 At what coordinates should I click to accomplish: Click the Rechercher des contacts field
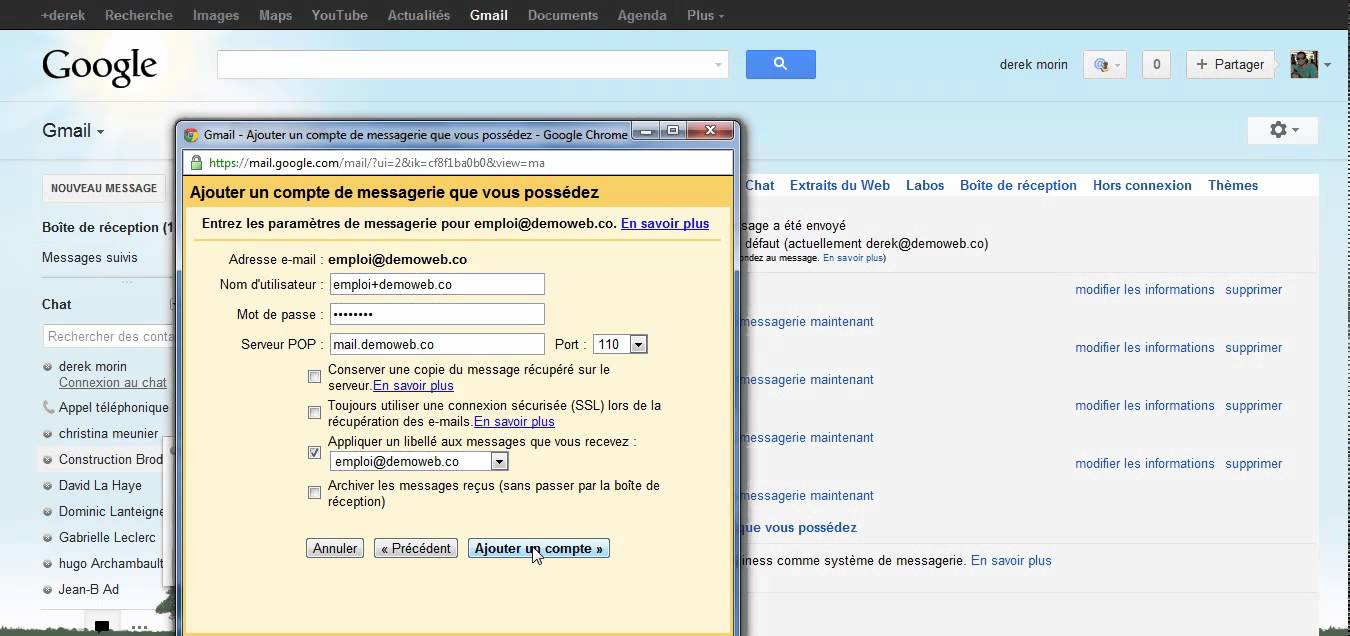coord(108,336)
